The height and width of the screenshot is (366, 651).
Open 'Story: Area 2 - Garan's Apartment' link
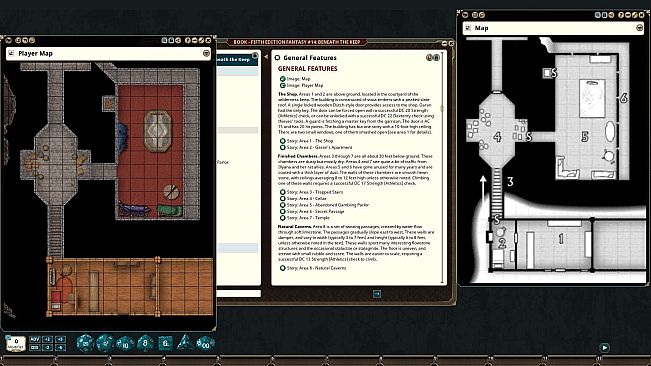(x=316, y=147)
